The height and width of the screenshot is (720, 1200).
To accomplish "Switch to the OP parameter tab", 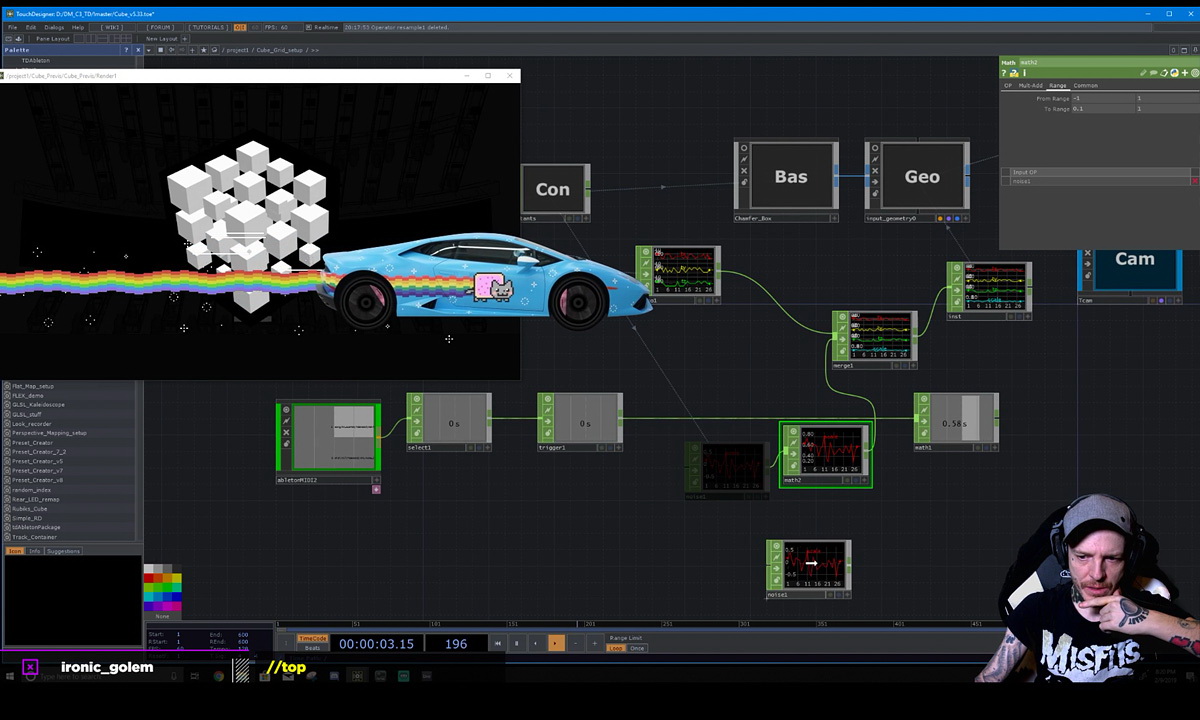I will pyautogui.click(x=1008, y=85).
